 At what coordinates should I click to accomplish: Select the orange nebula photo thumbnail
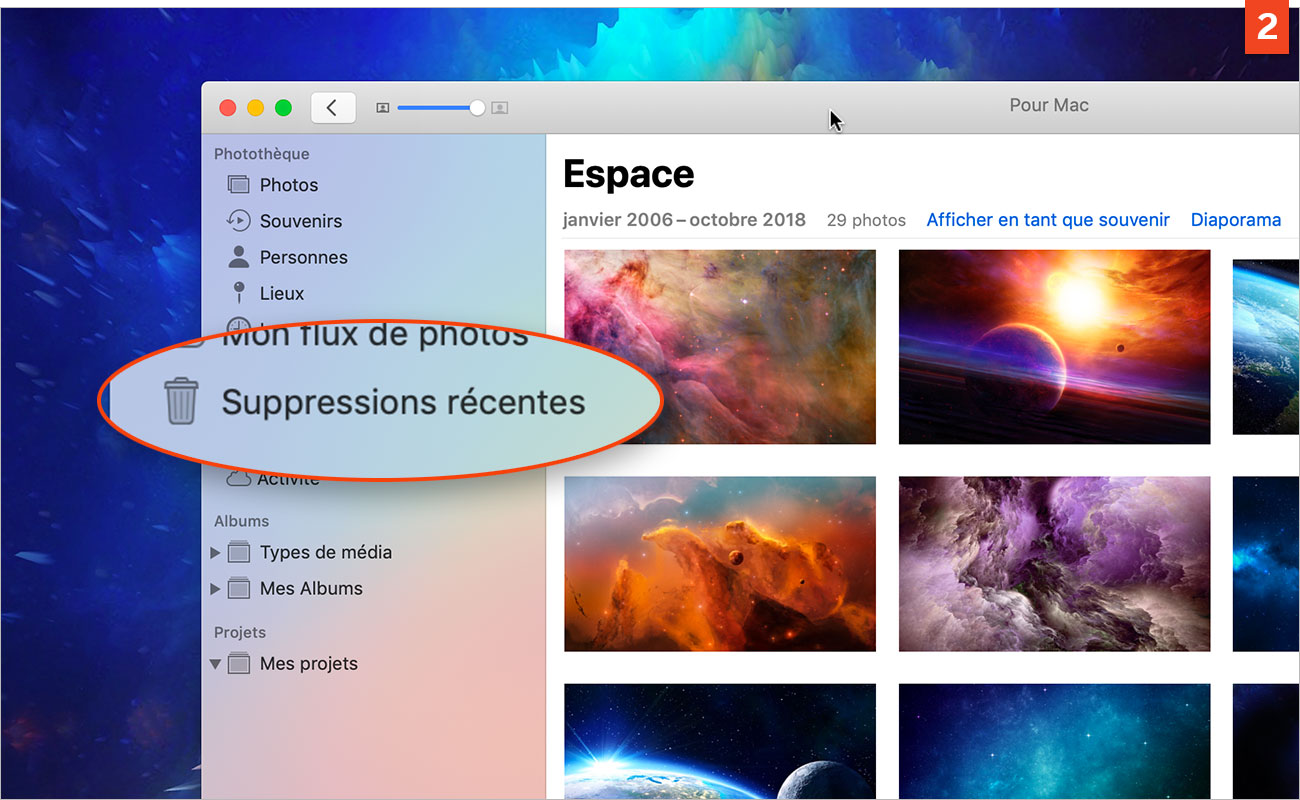720,564
